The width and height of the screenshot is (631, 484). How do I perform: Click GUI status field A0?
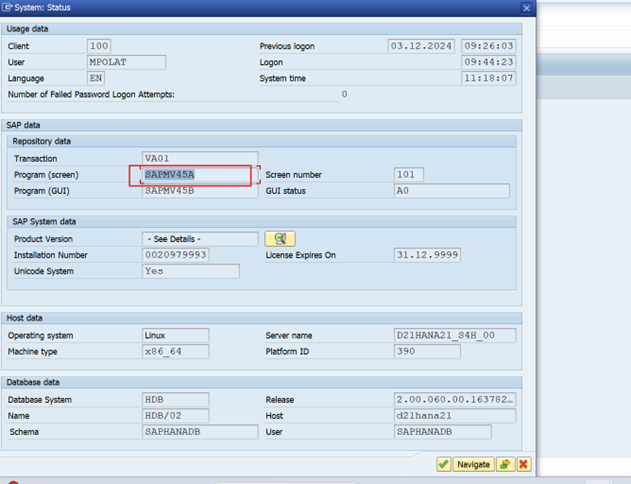tap(452, 191)
